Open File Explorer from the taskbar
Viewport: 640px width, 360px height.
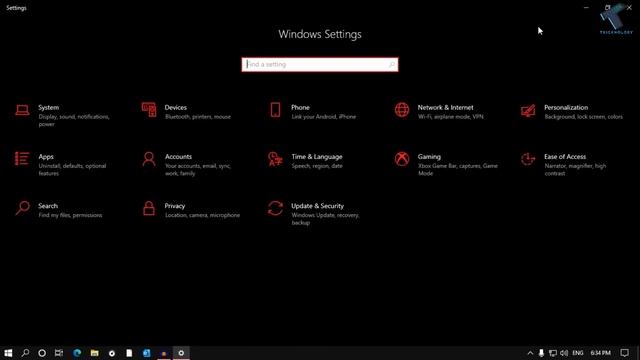coord(94,353)
